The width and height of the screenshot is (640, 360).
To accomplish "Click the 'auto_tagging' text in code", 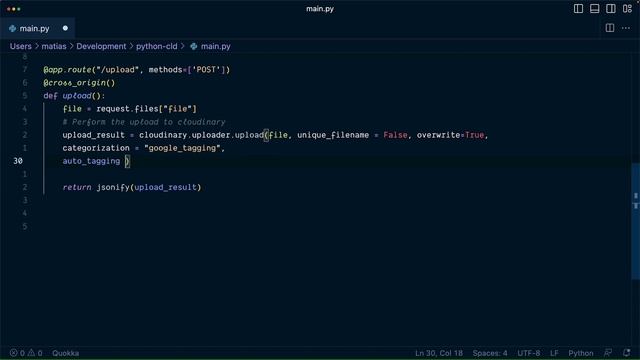I will (91, 161).
